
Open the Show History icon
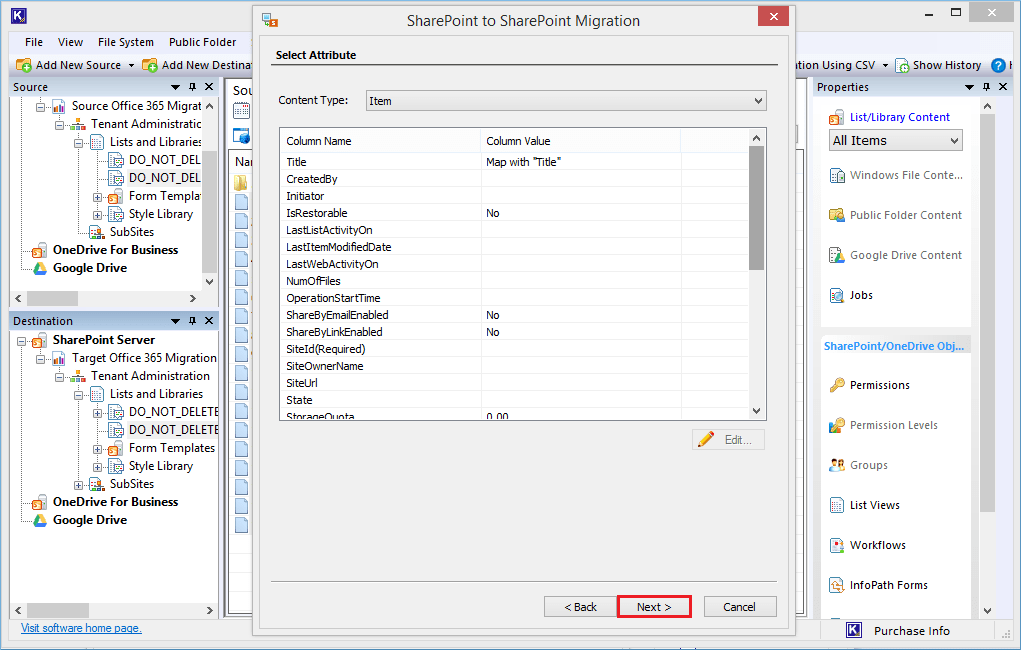click(902, 65)
